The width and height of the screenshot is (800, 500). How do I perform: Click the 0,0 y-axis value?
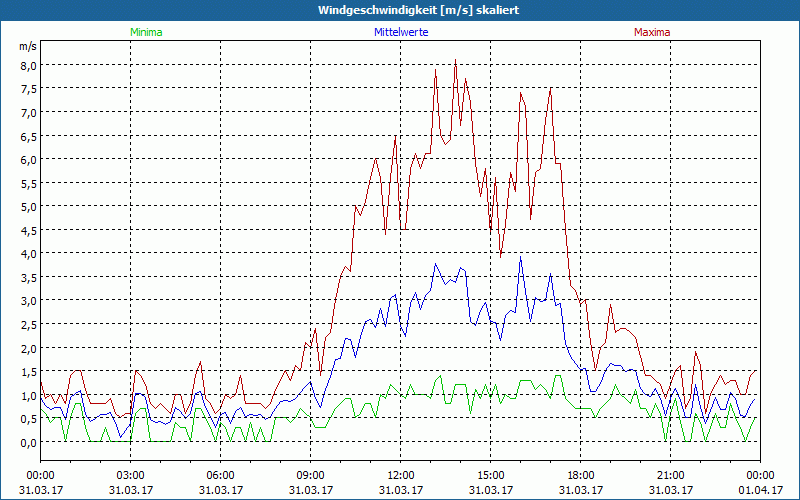[29, 443]
